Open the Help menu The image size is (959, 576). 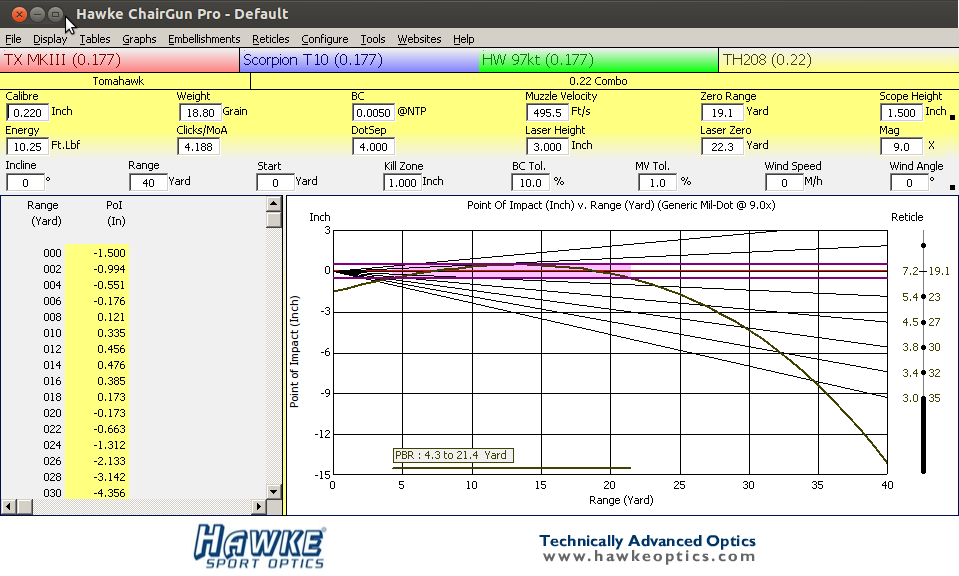point(464,39)
